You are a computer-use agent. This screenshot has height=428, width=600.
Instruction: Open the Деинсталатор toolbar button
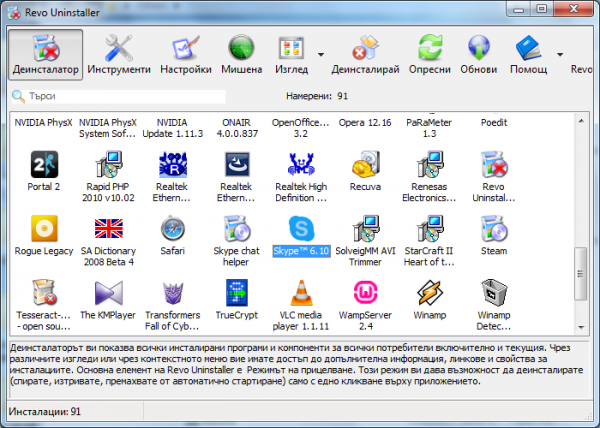click(46, 55)
